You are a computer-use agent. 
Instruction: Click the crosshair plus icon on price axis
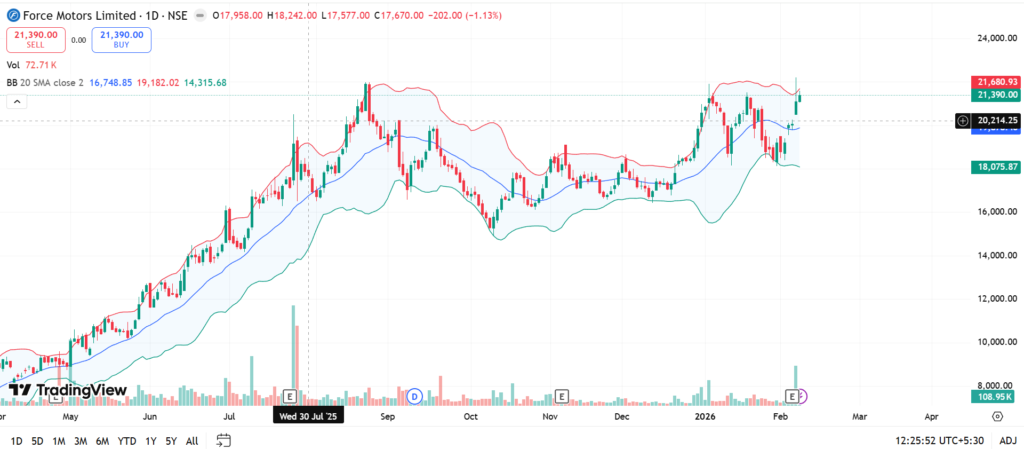coord(962,121)
